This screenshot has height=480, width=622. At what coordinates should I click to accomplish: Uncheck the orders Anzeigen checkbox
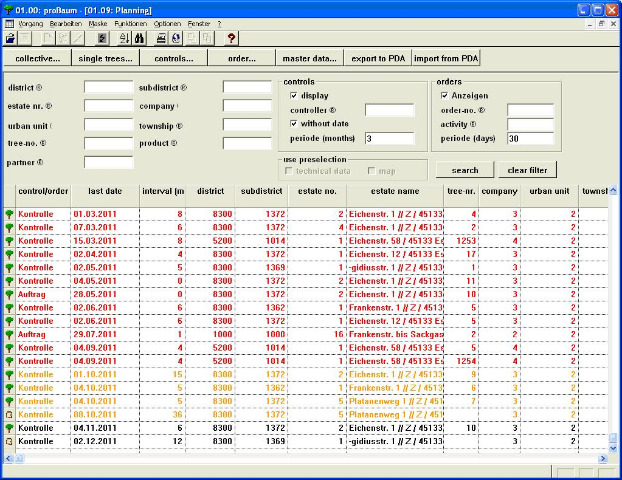point(445,95)
